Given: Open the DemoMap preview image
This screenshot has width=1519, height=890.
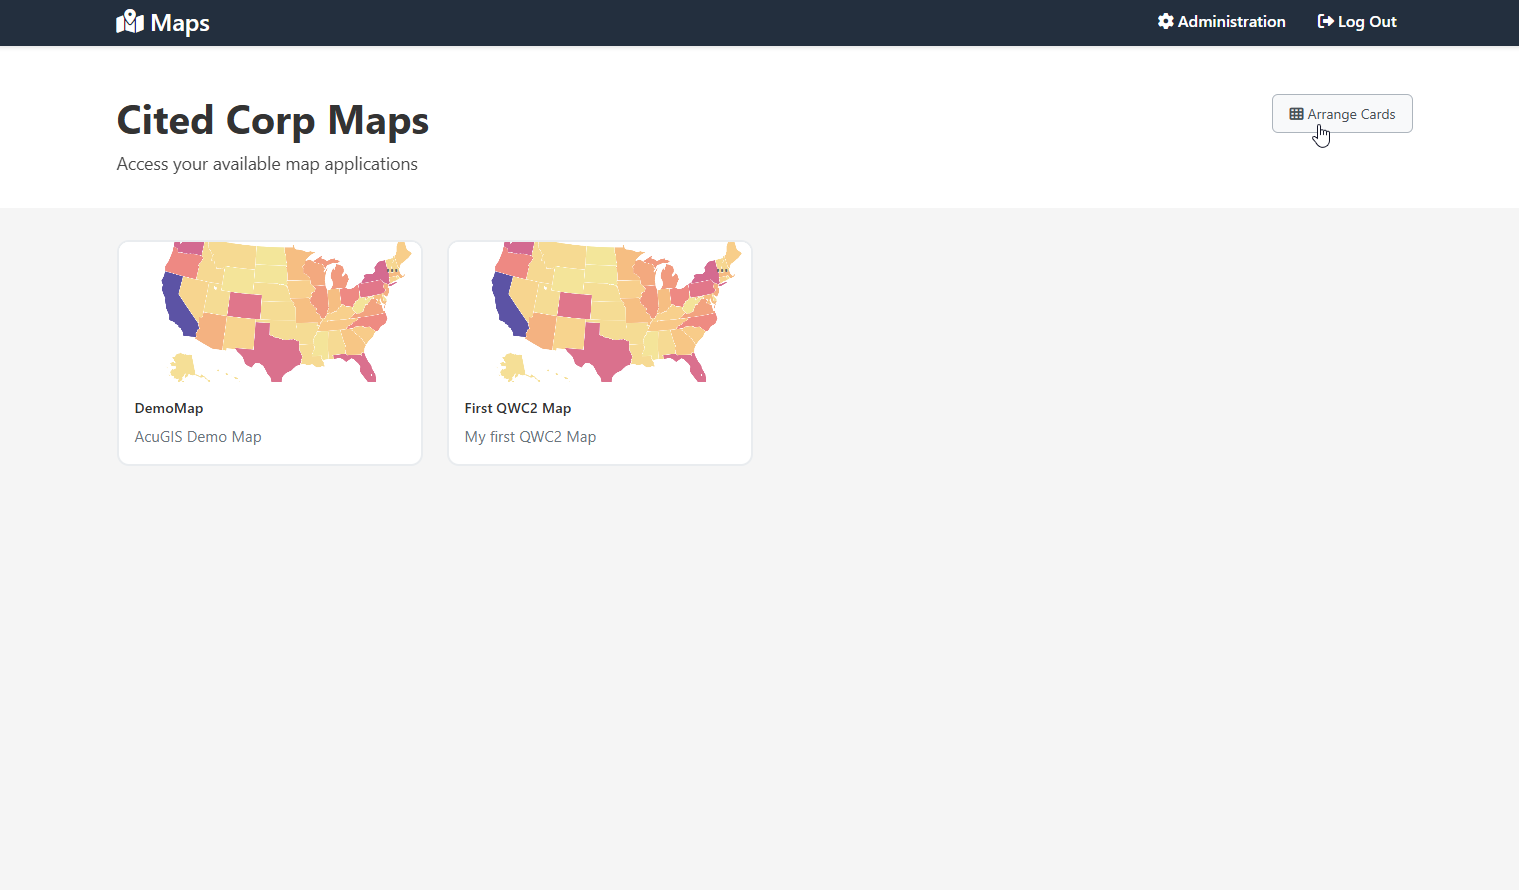Looking at the screenshot, I should click(x=270, y=311).
